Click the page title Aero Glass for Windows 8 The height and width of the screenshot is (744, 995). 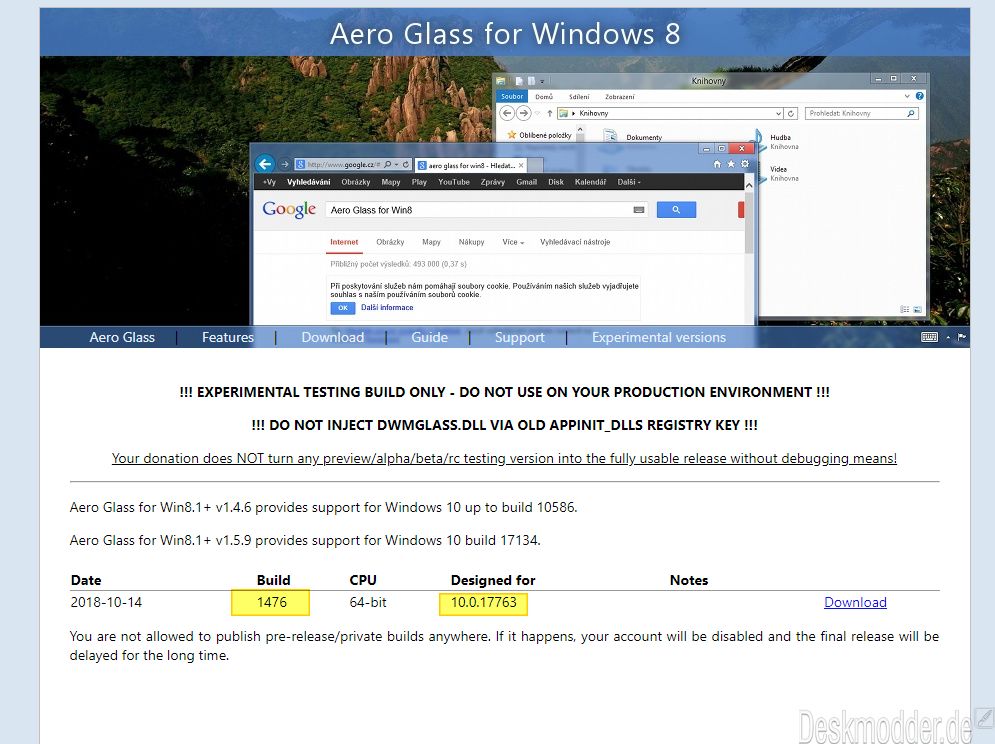click(504, 34)
